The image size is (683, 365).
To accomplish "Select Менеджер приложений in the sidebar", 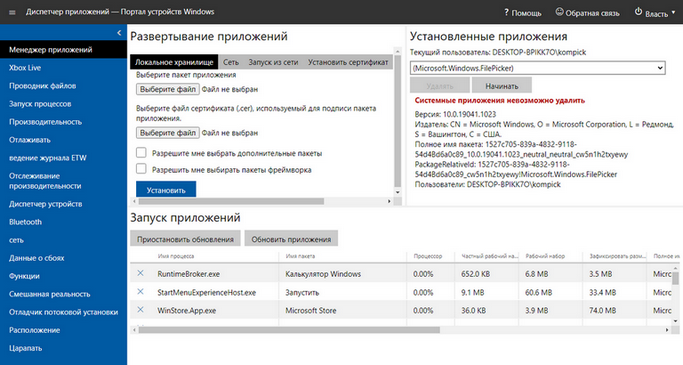I will point(63,50).
